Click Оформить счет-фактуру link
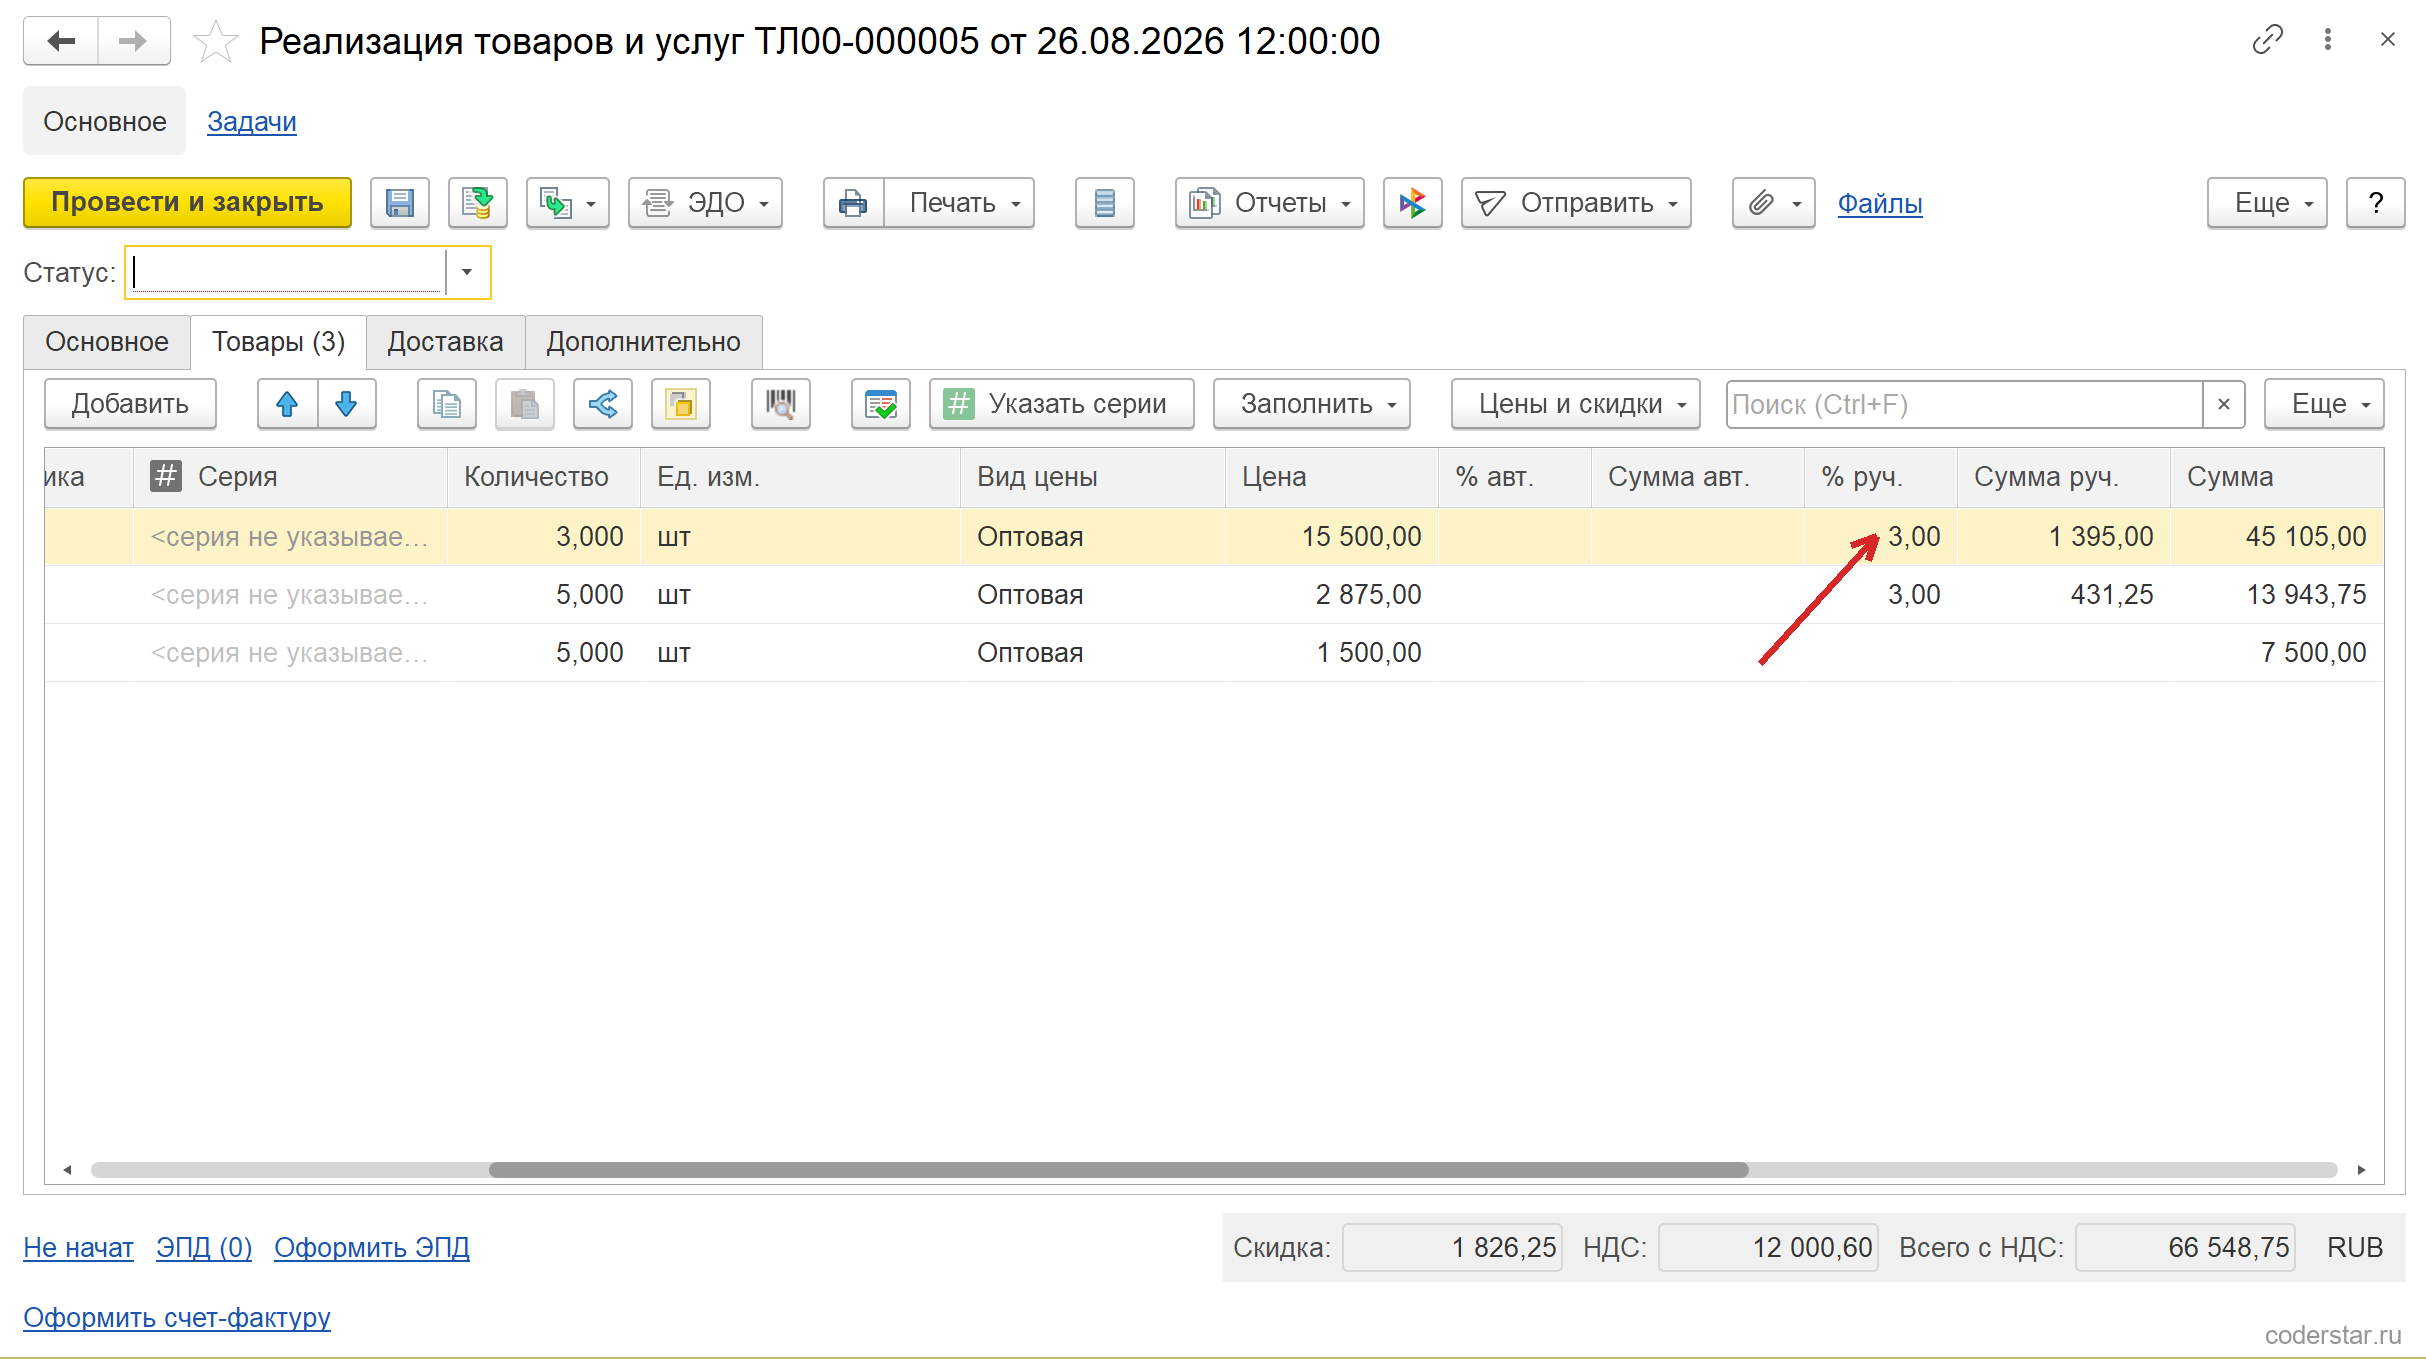Image resolution: width=2426 pixels, height=1359 pixels. pyautogui.click(x=177, y=1318)
